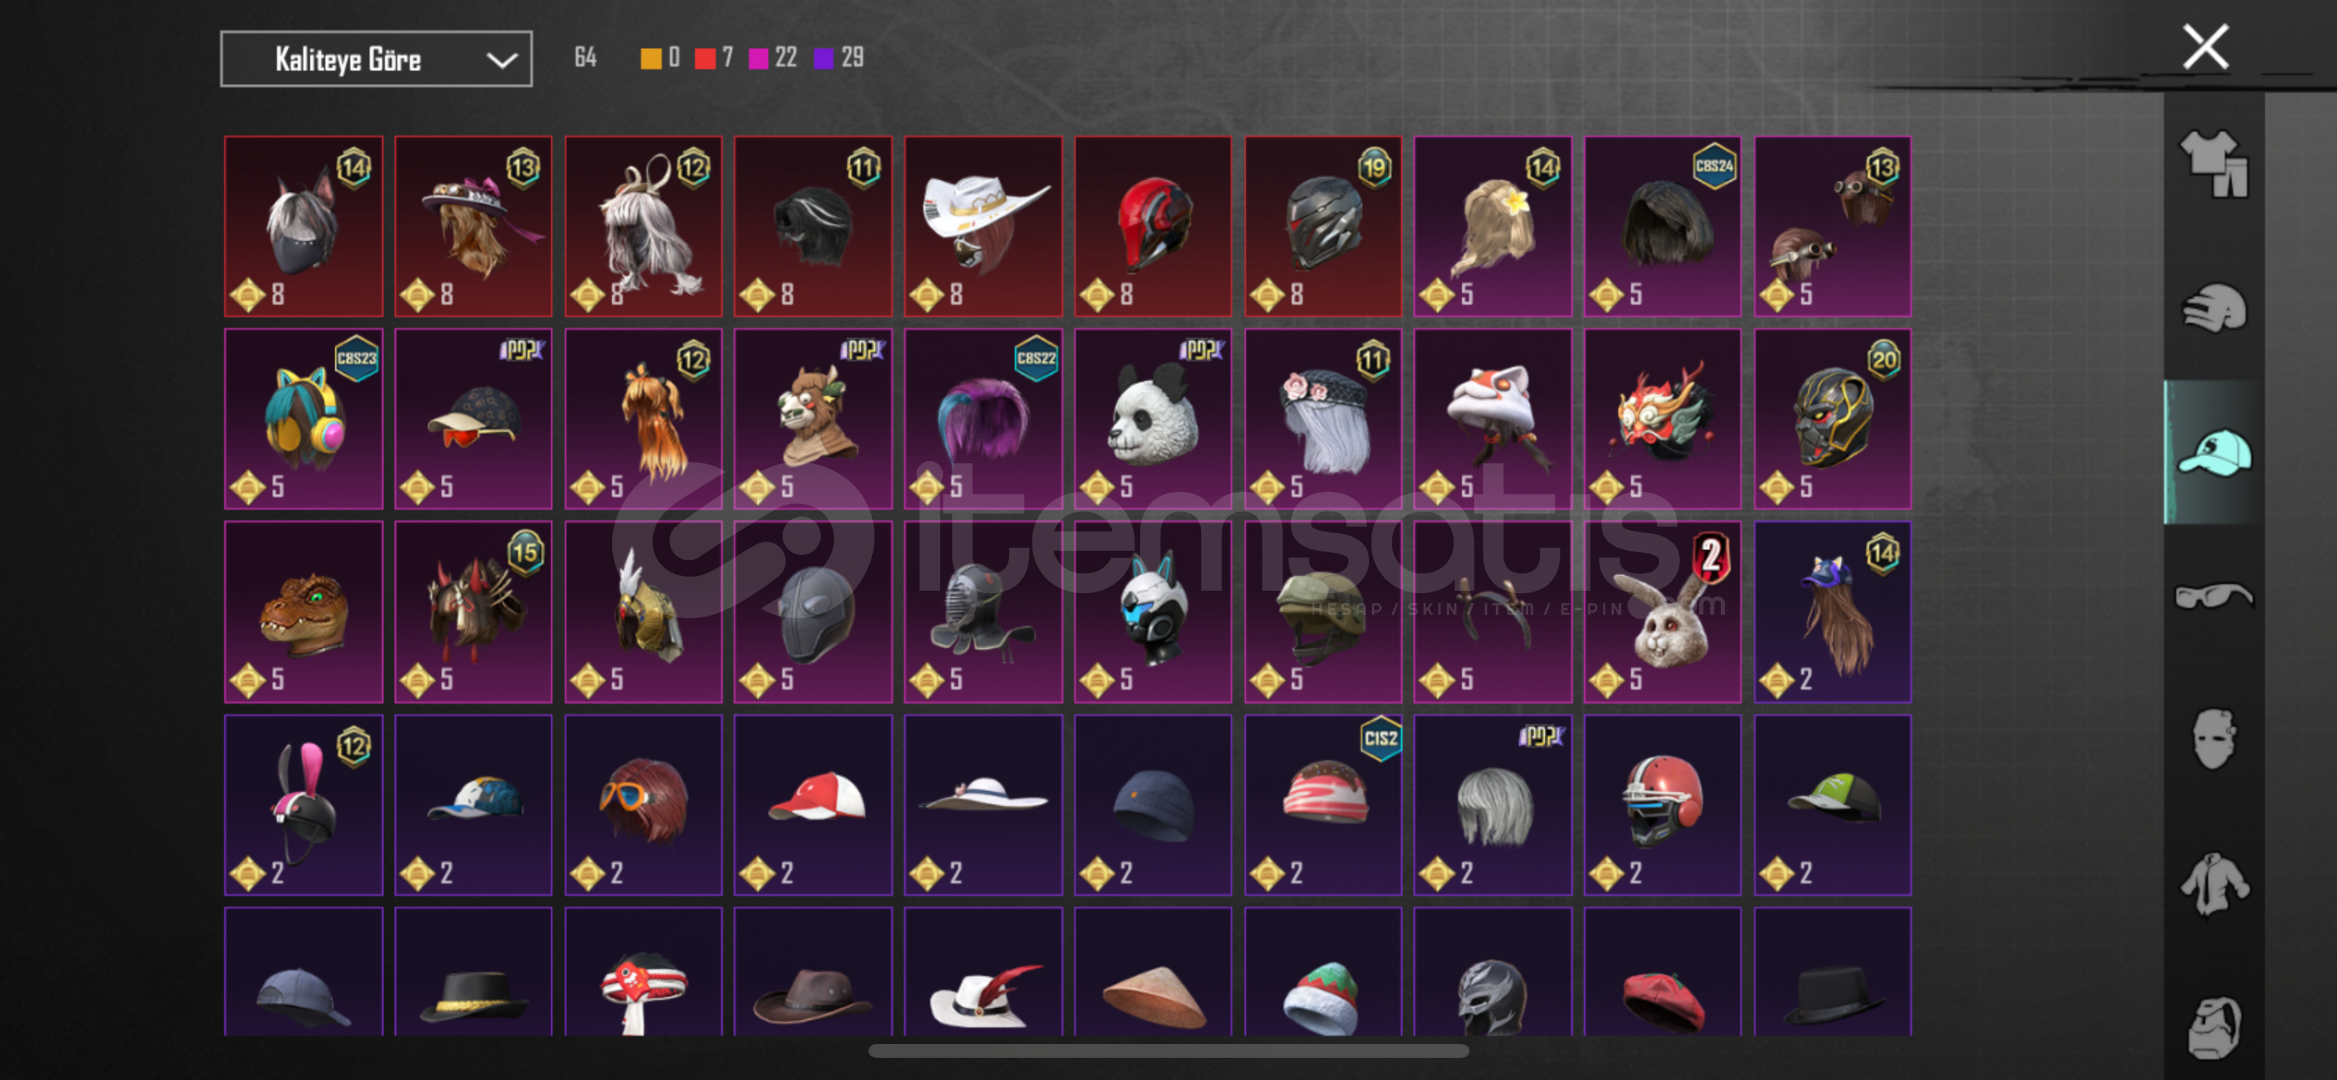Select the helmet category icon
Viewport: 2337px width, 1080px height.
click(2214, 308)
